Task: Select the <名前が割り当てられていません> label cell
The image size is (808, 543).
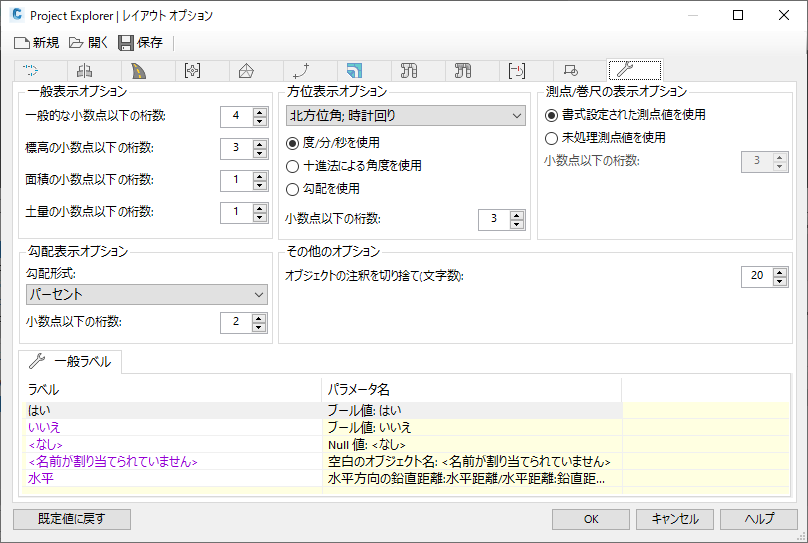Action: (173, 462)
